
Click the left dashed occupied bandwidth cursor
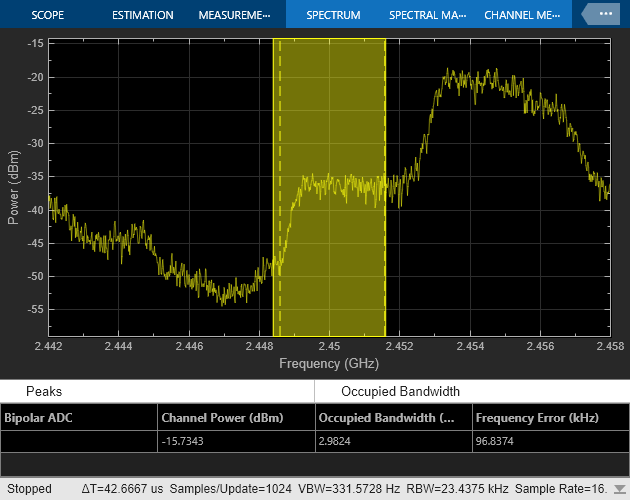[280, 200]
